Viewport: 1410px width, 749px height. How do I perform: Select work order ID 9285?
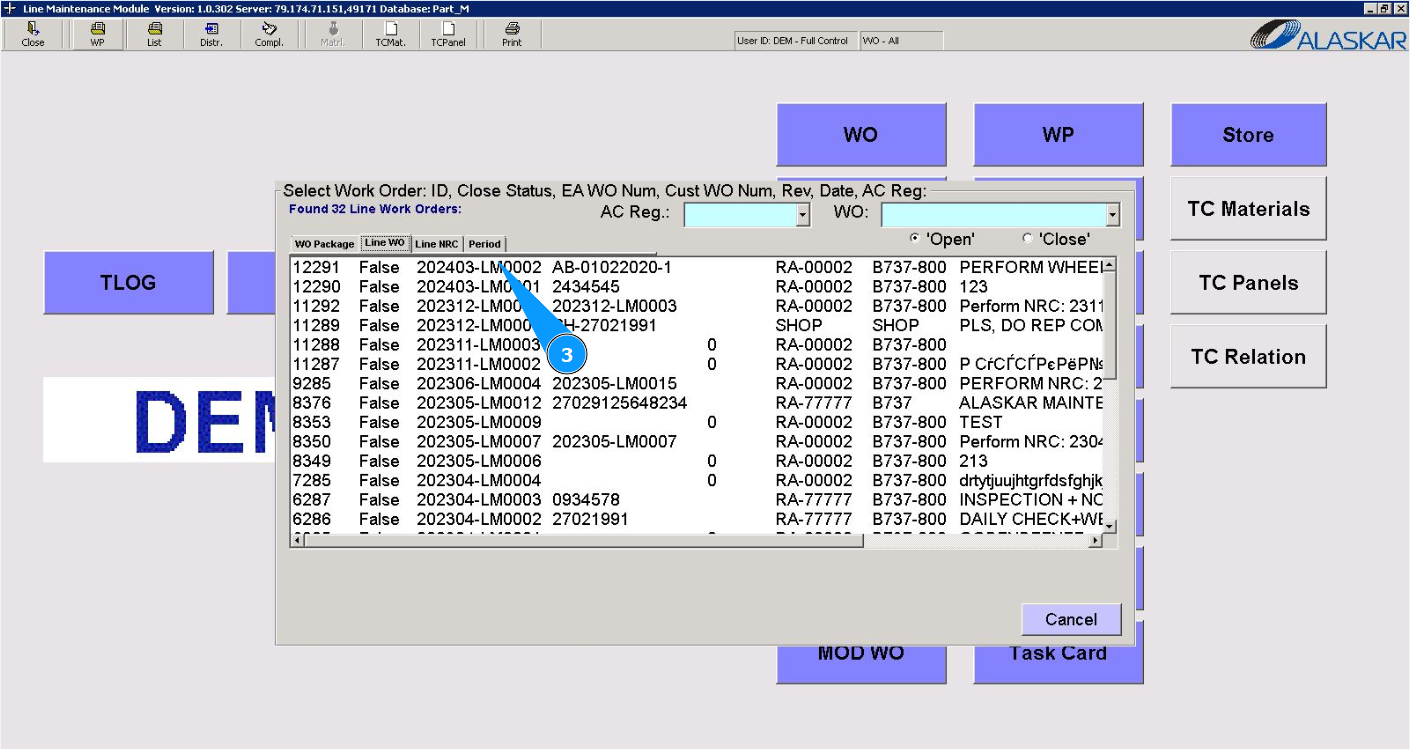pos(312,384)
